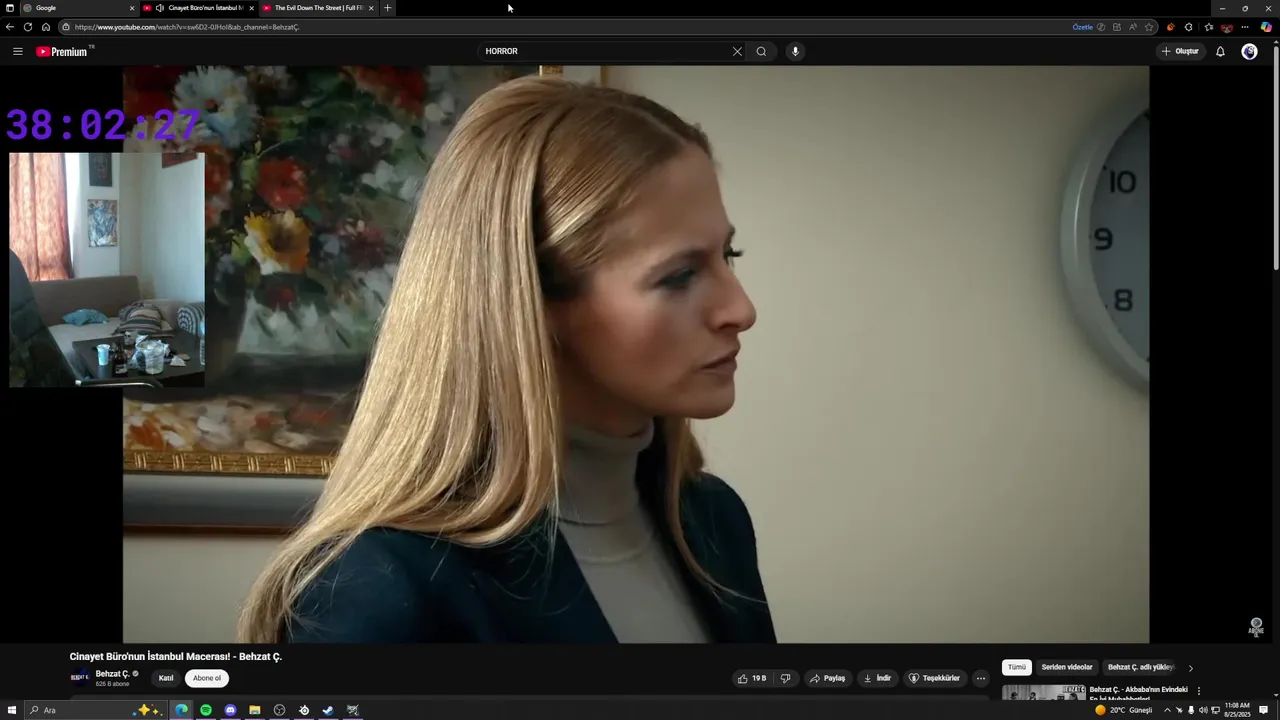Open read aloud in address bar
Screen dimensions: 1280x720
1133,27
